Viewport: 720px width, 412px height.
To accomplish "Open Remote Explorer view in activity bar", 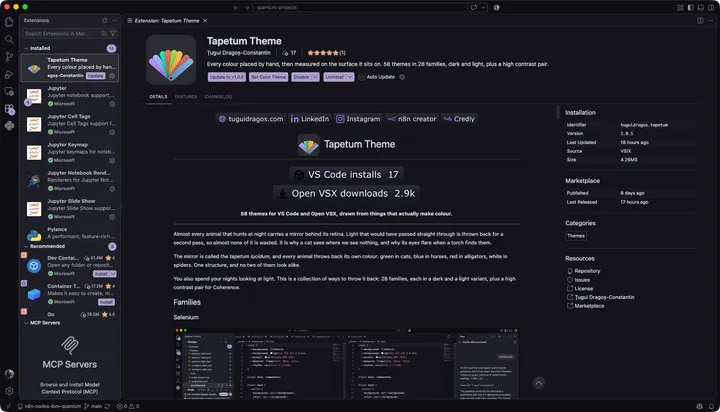I will coord(9,91).
